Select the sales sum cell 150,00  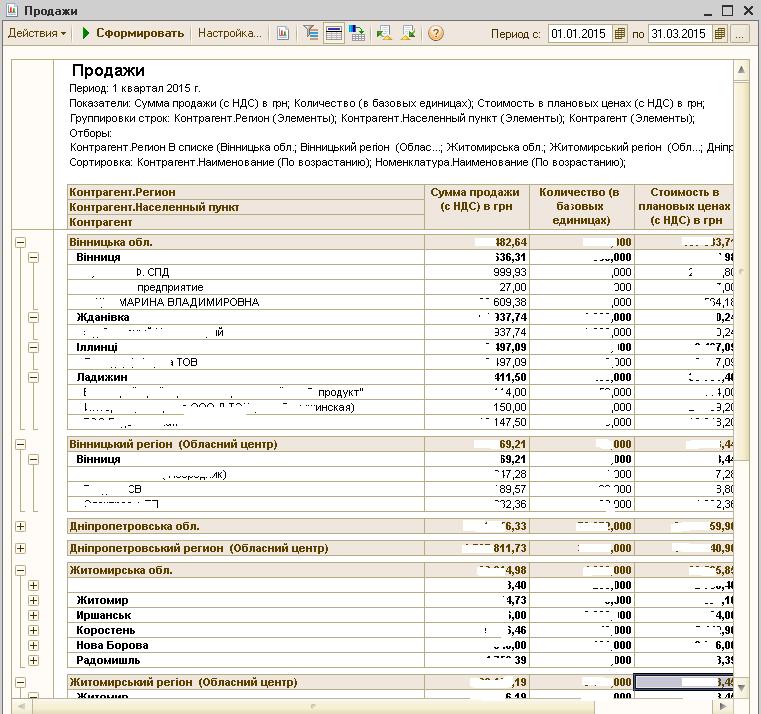[477, 407]
